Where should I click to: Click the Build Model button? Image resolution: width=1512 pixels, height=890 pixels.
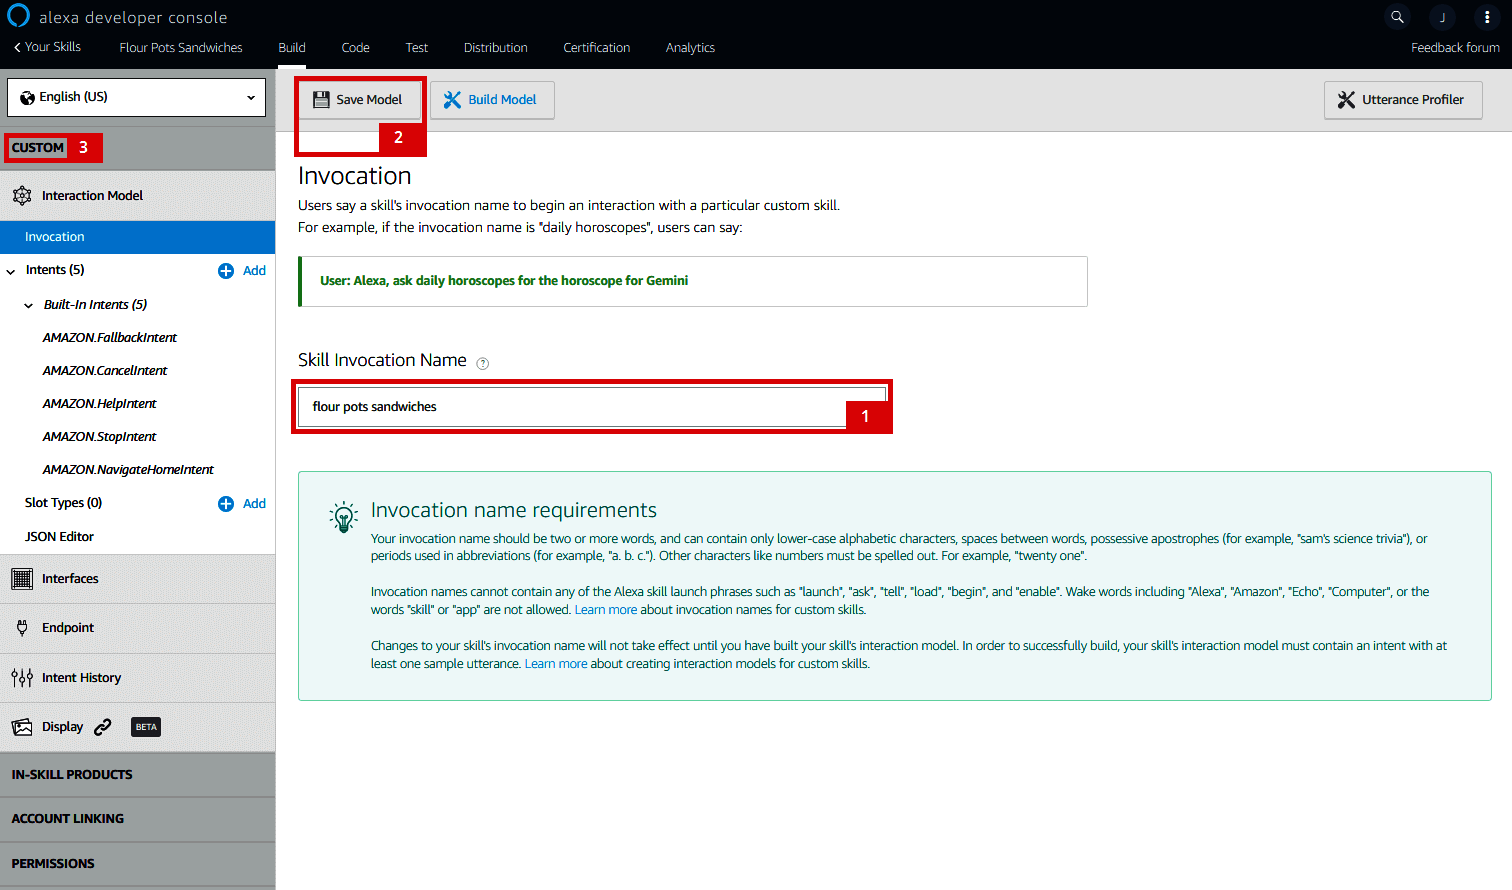pyautogui.click(x=492, y=100)
